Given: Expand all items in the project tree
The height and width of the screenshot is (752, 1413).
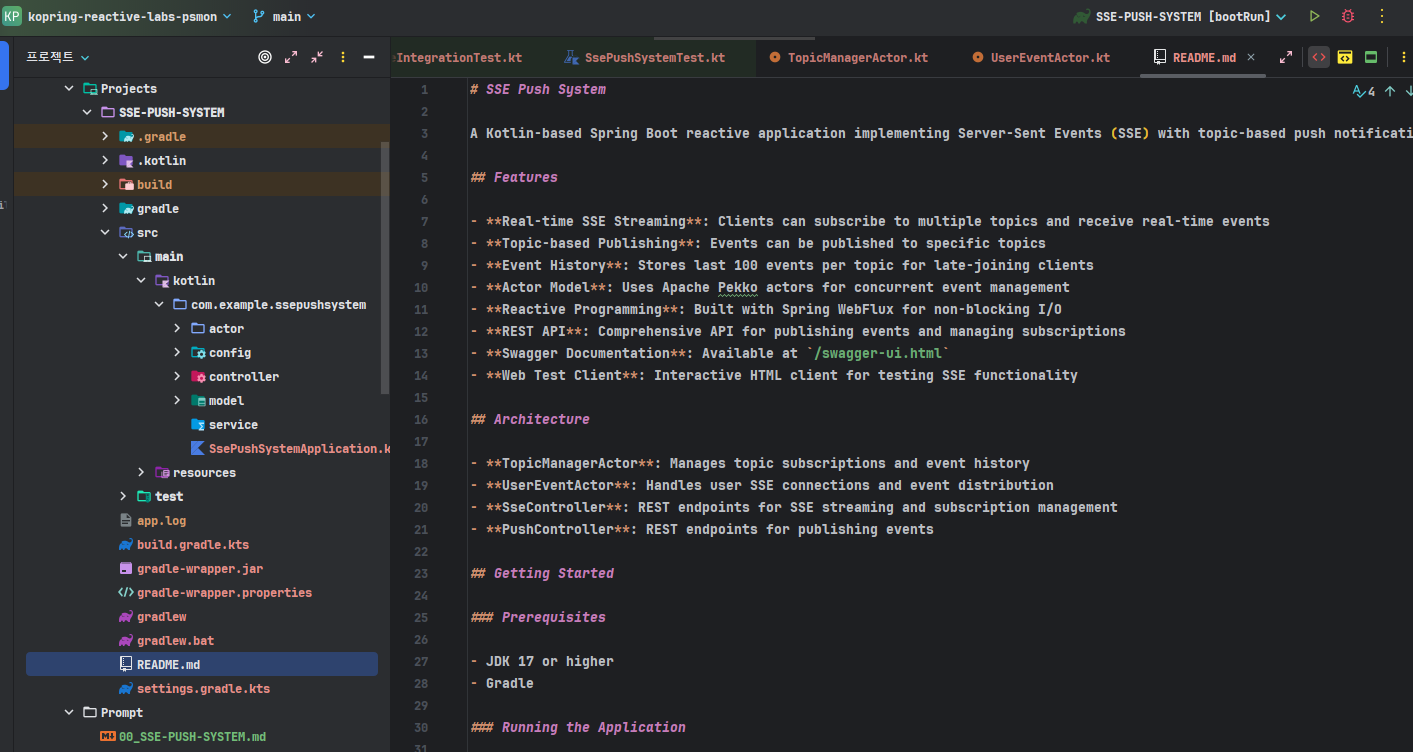Looking at the screenshot, I should point(291,57).
